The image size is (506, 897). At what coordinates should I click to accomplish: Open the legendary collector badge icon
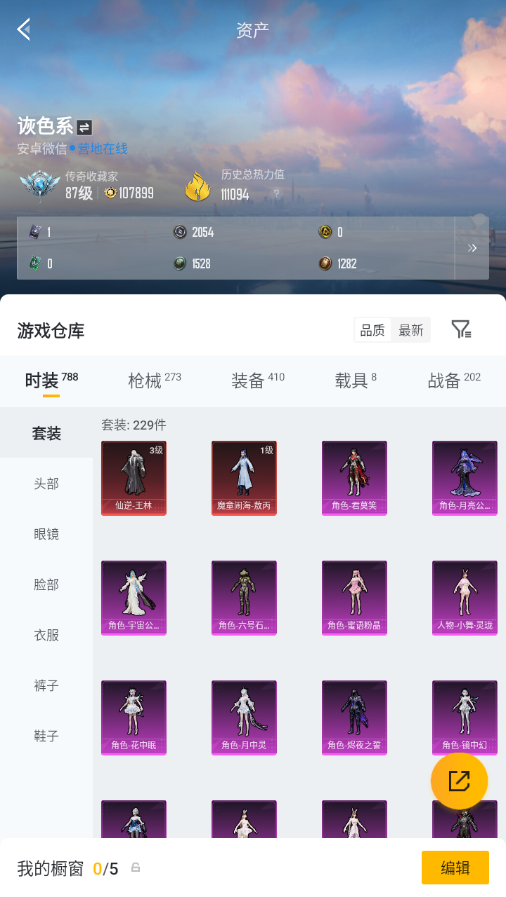[x=39, y=185]
